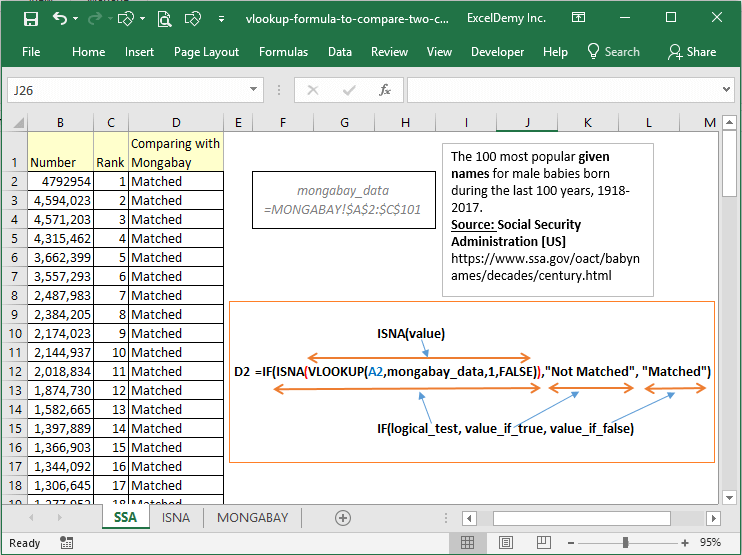The height and width of the screenshot is (555, 742).
Task: Click the macro recording status bar icon
Action: point(67,543)
